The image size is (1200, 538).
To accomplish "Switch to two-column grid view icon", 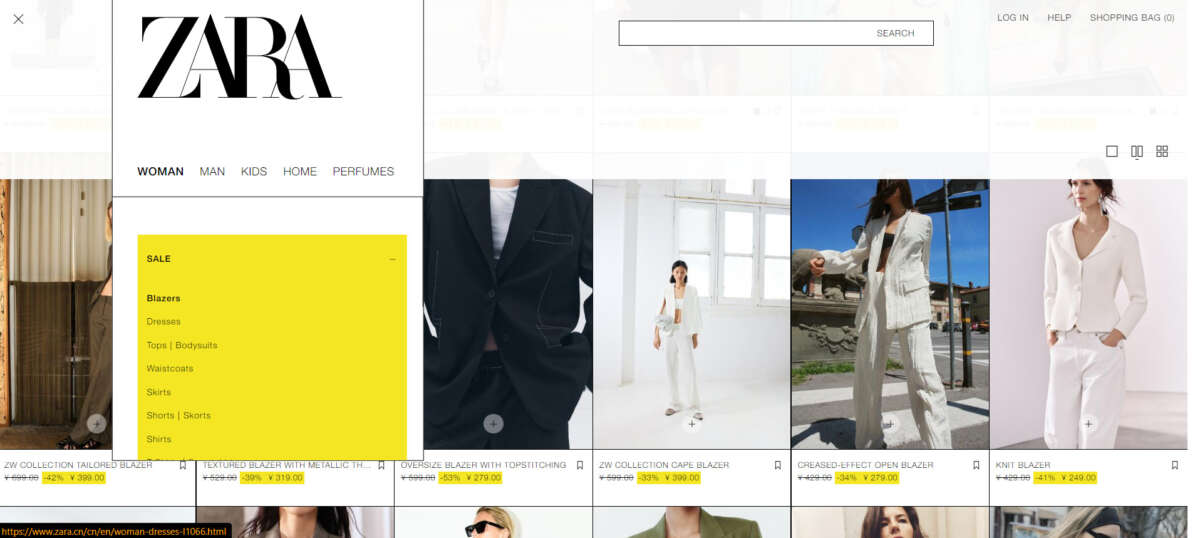I will pos(1137,151).
